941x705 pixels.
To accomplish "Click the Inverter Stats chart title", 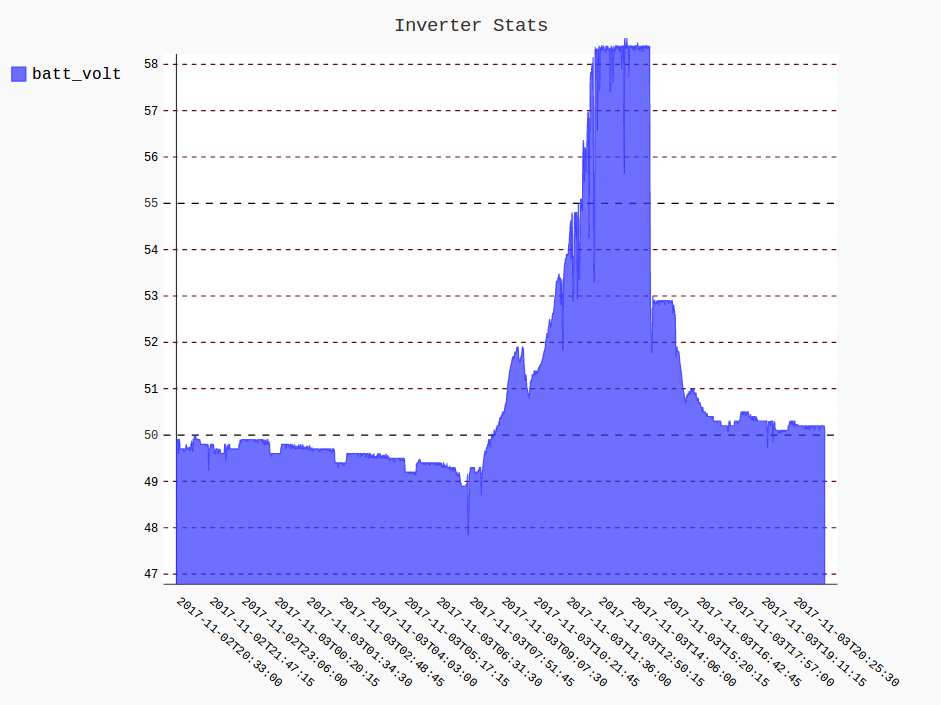I will click(x=470, y=25).
